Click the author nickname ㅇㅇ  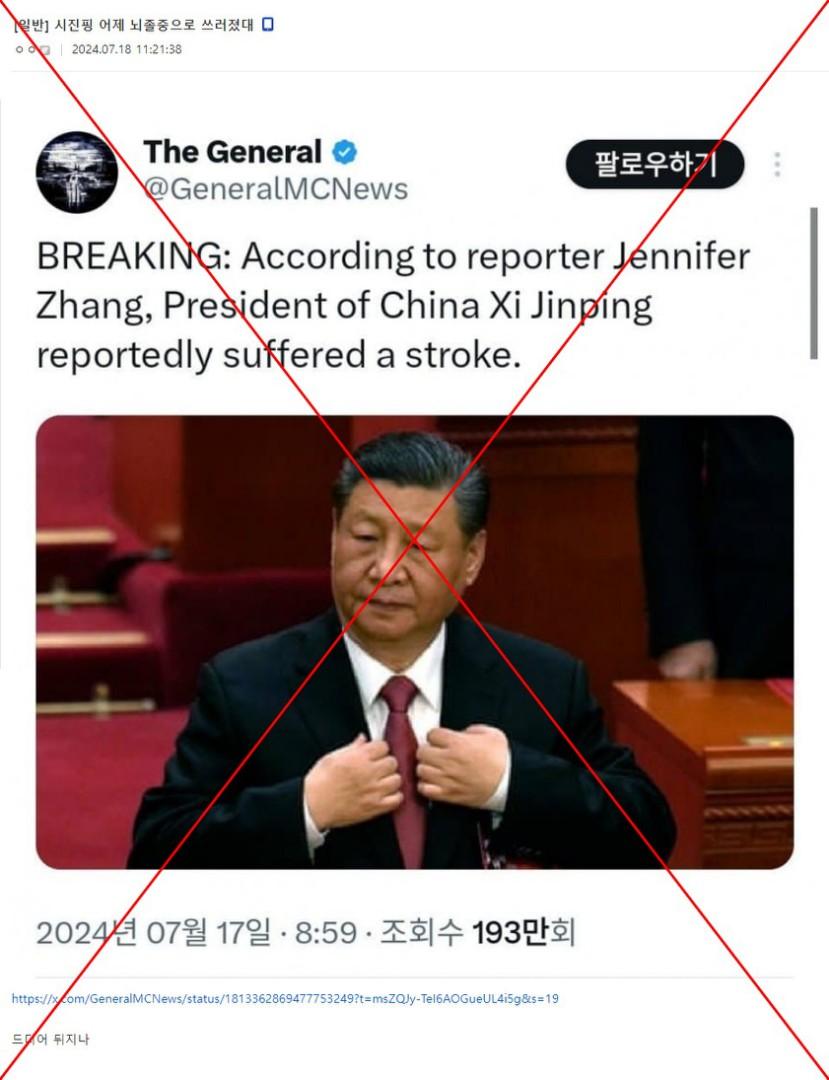(26, 50)
